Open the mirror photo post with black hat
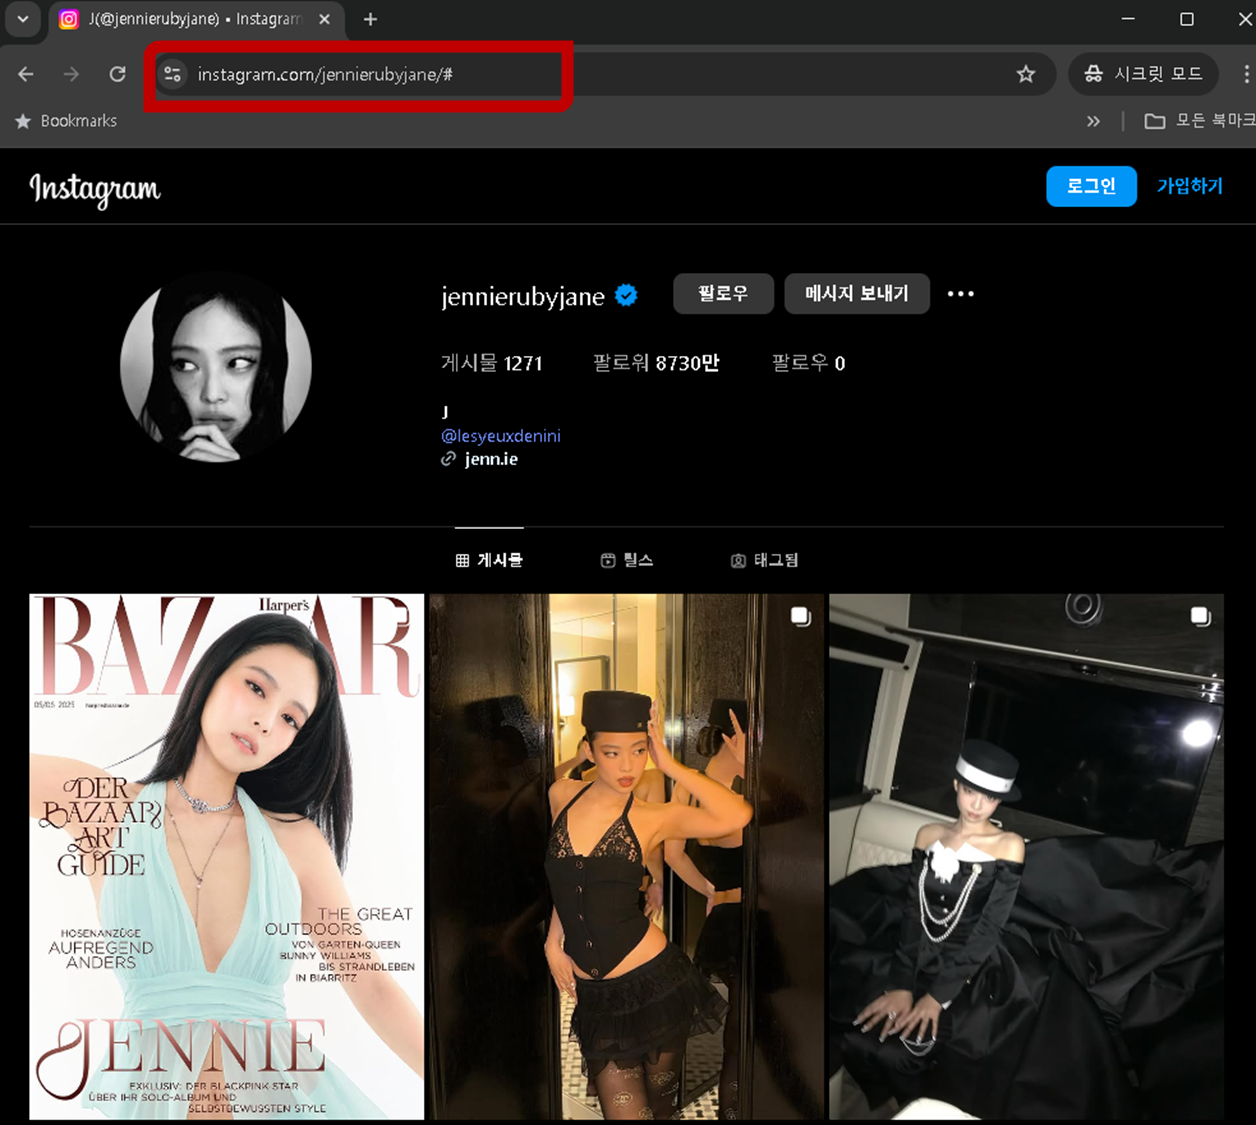This screenshot has height=1125, width=1256. [x=626, y=857]
